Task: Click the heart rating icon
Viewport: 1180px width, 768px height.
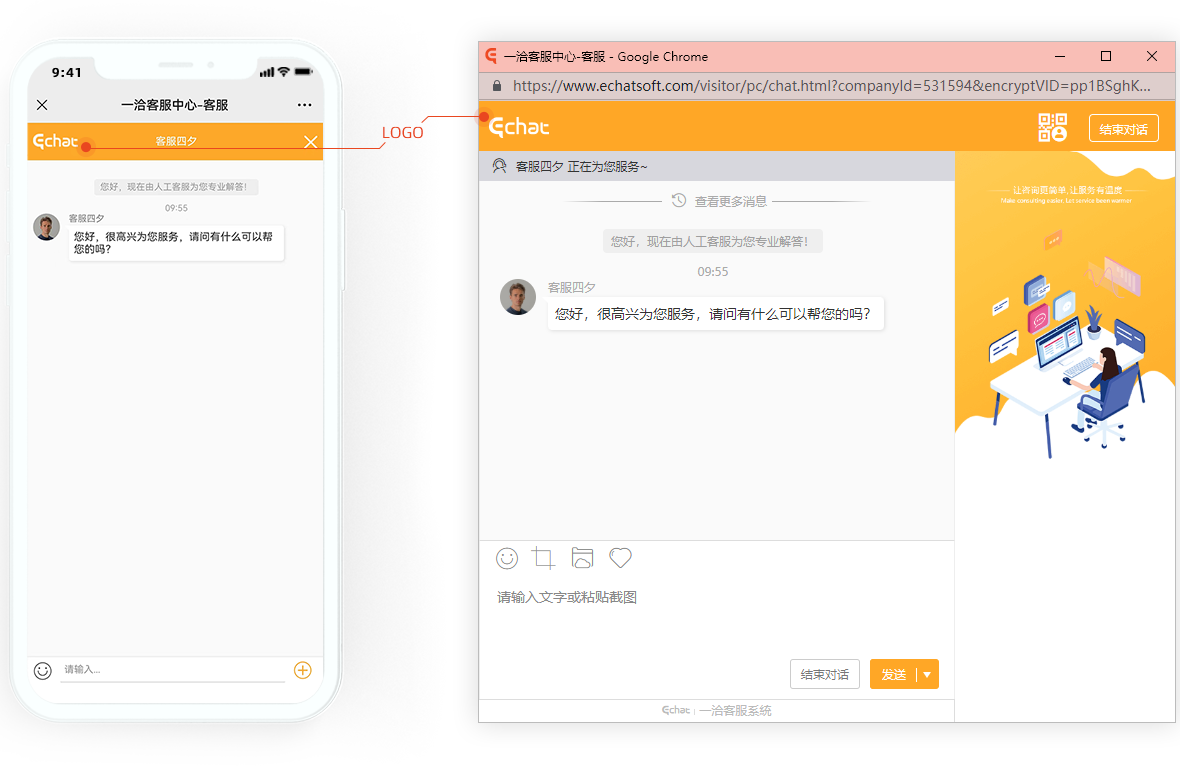Action: coord(620,558)
